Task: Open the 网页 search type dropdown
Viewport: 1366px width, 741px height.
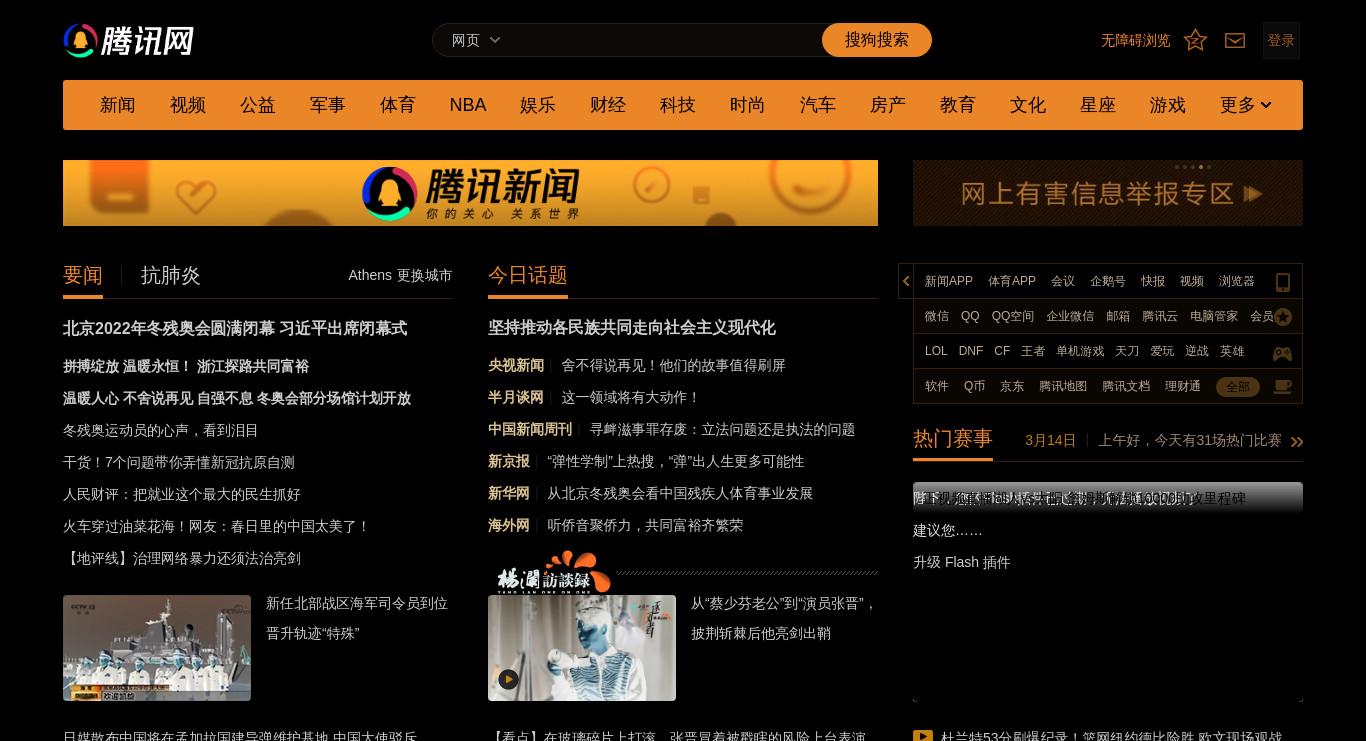Action: click(x=476, y=40)
